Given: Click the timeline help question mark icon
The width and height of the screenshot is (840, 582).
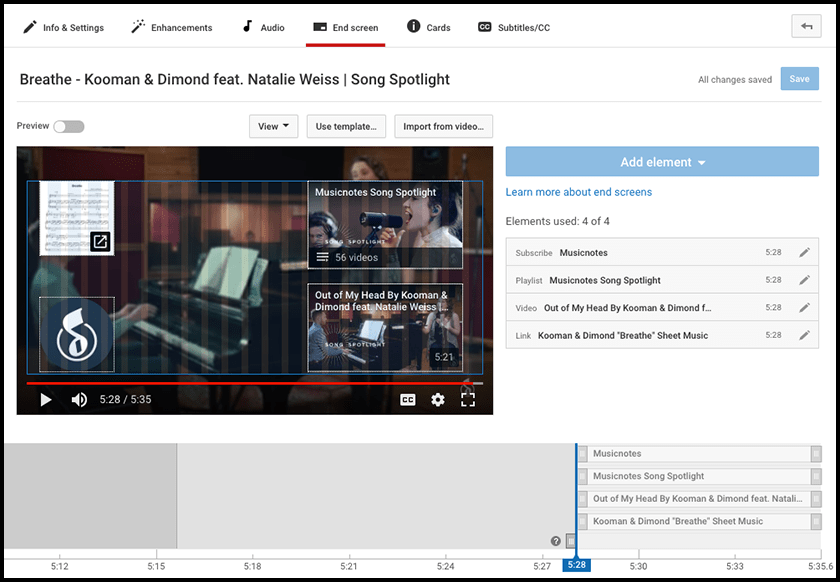Looking at the screenshot, I should click(x=556, y=541).
